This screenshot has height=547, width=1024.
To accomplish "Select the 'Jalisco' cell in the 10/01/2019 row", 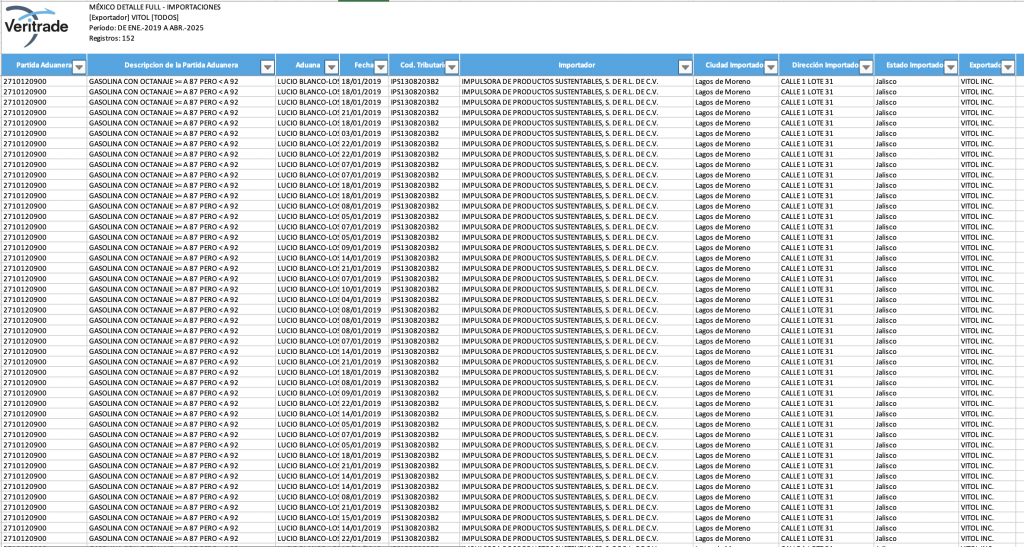I will tap(916, 289).
